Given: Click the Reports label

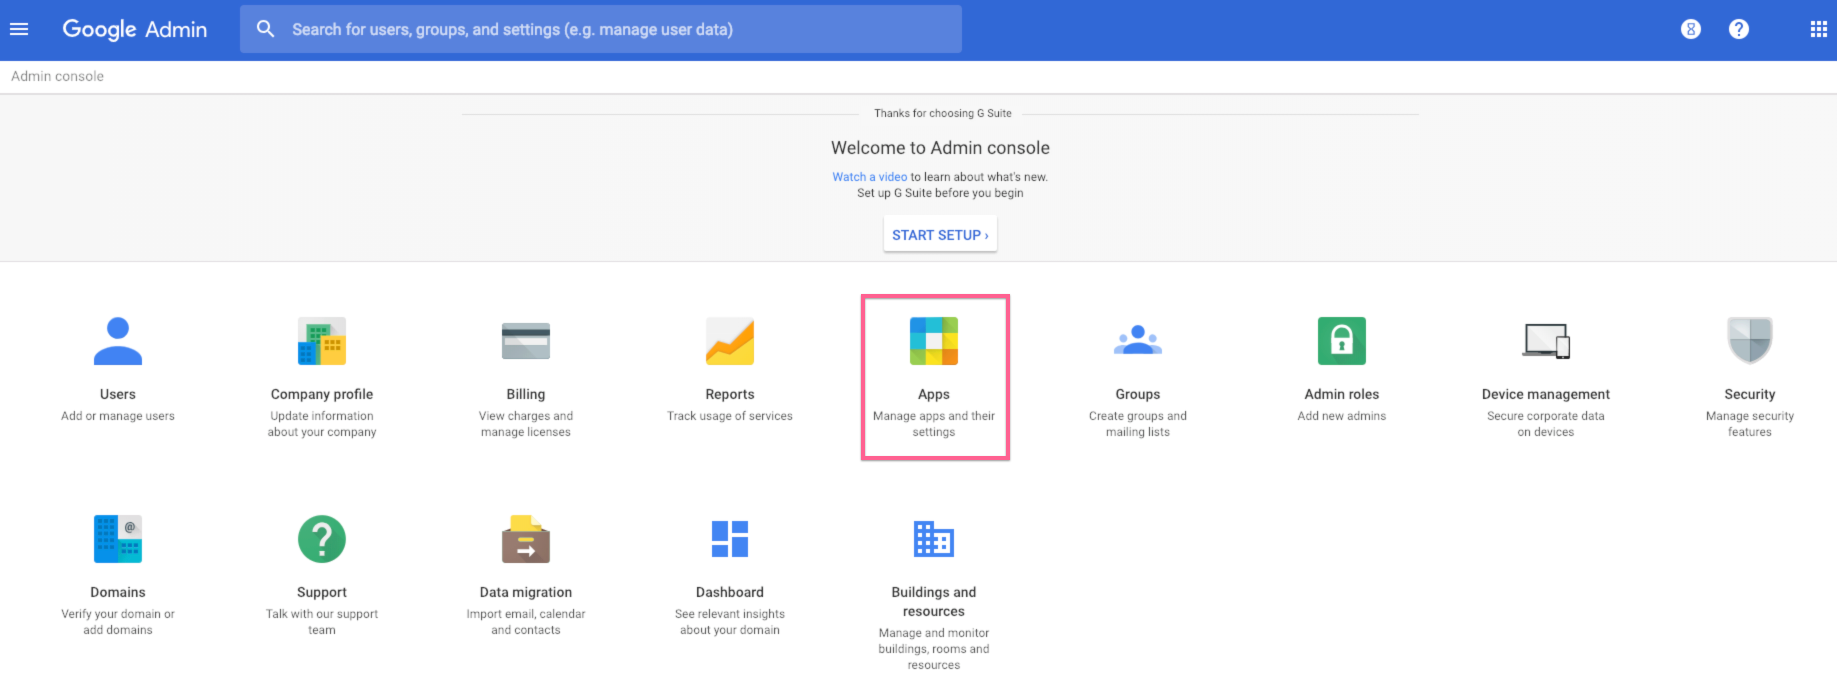Looking at the screenshot, I should 730,394.
